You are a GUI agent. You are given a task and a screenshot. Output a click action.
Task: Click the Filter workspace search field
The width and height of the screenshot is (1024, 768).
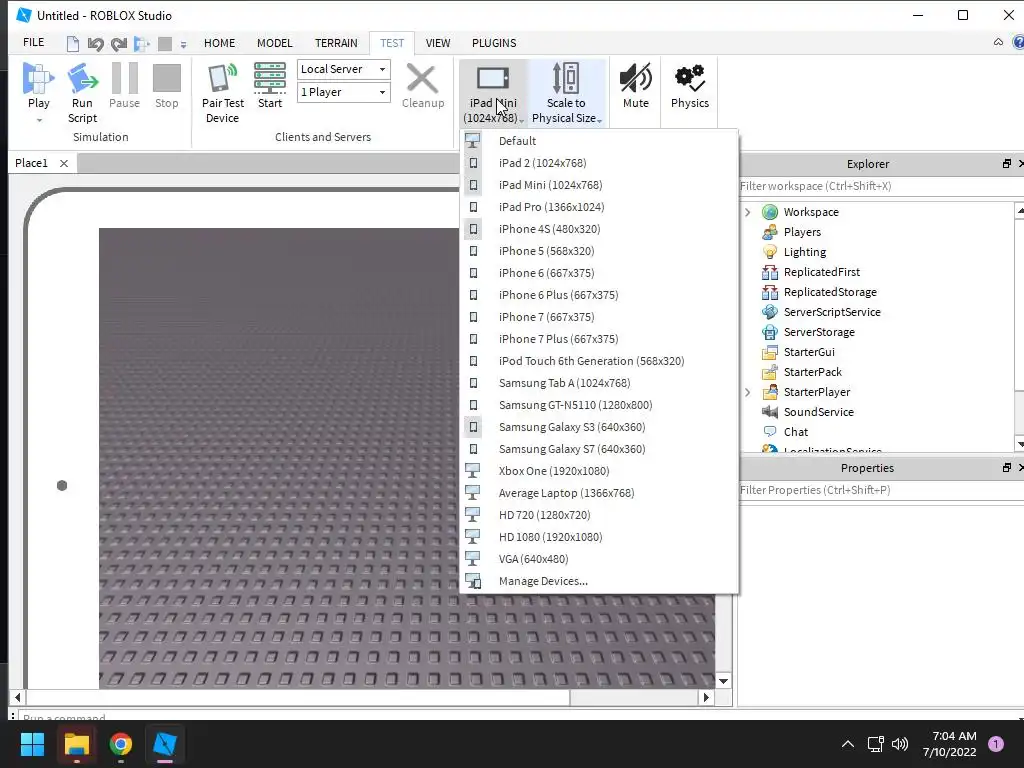point(880,186)
